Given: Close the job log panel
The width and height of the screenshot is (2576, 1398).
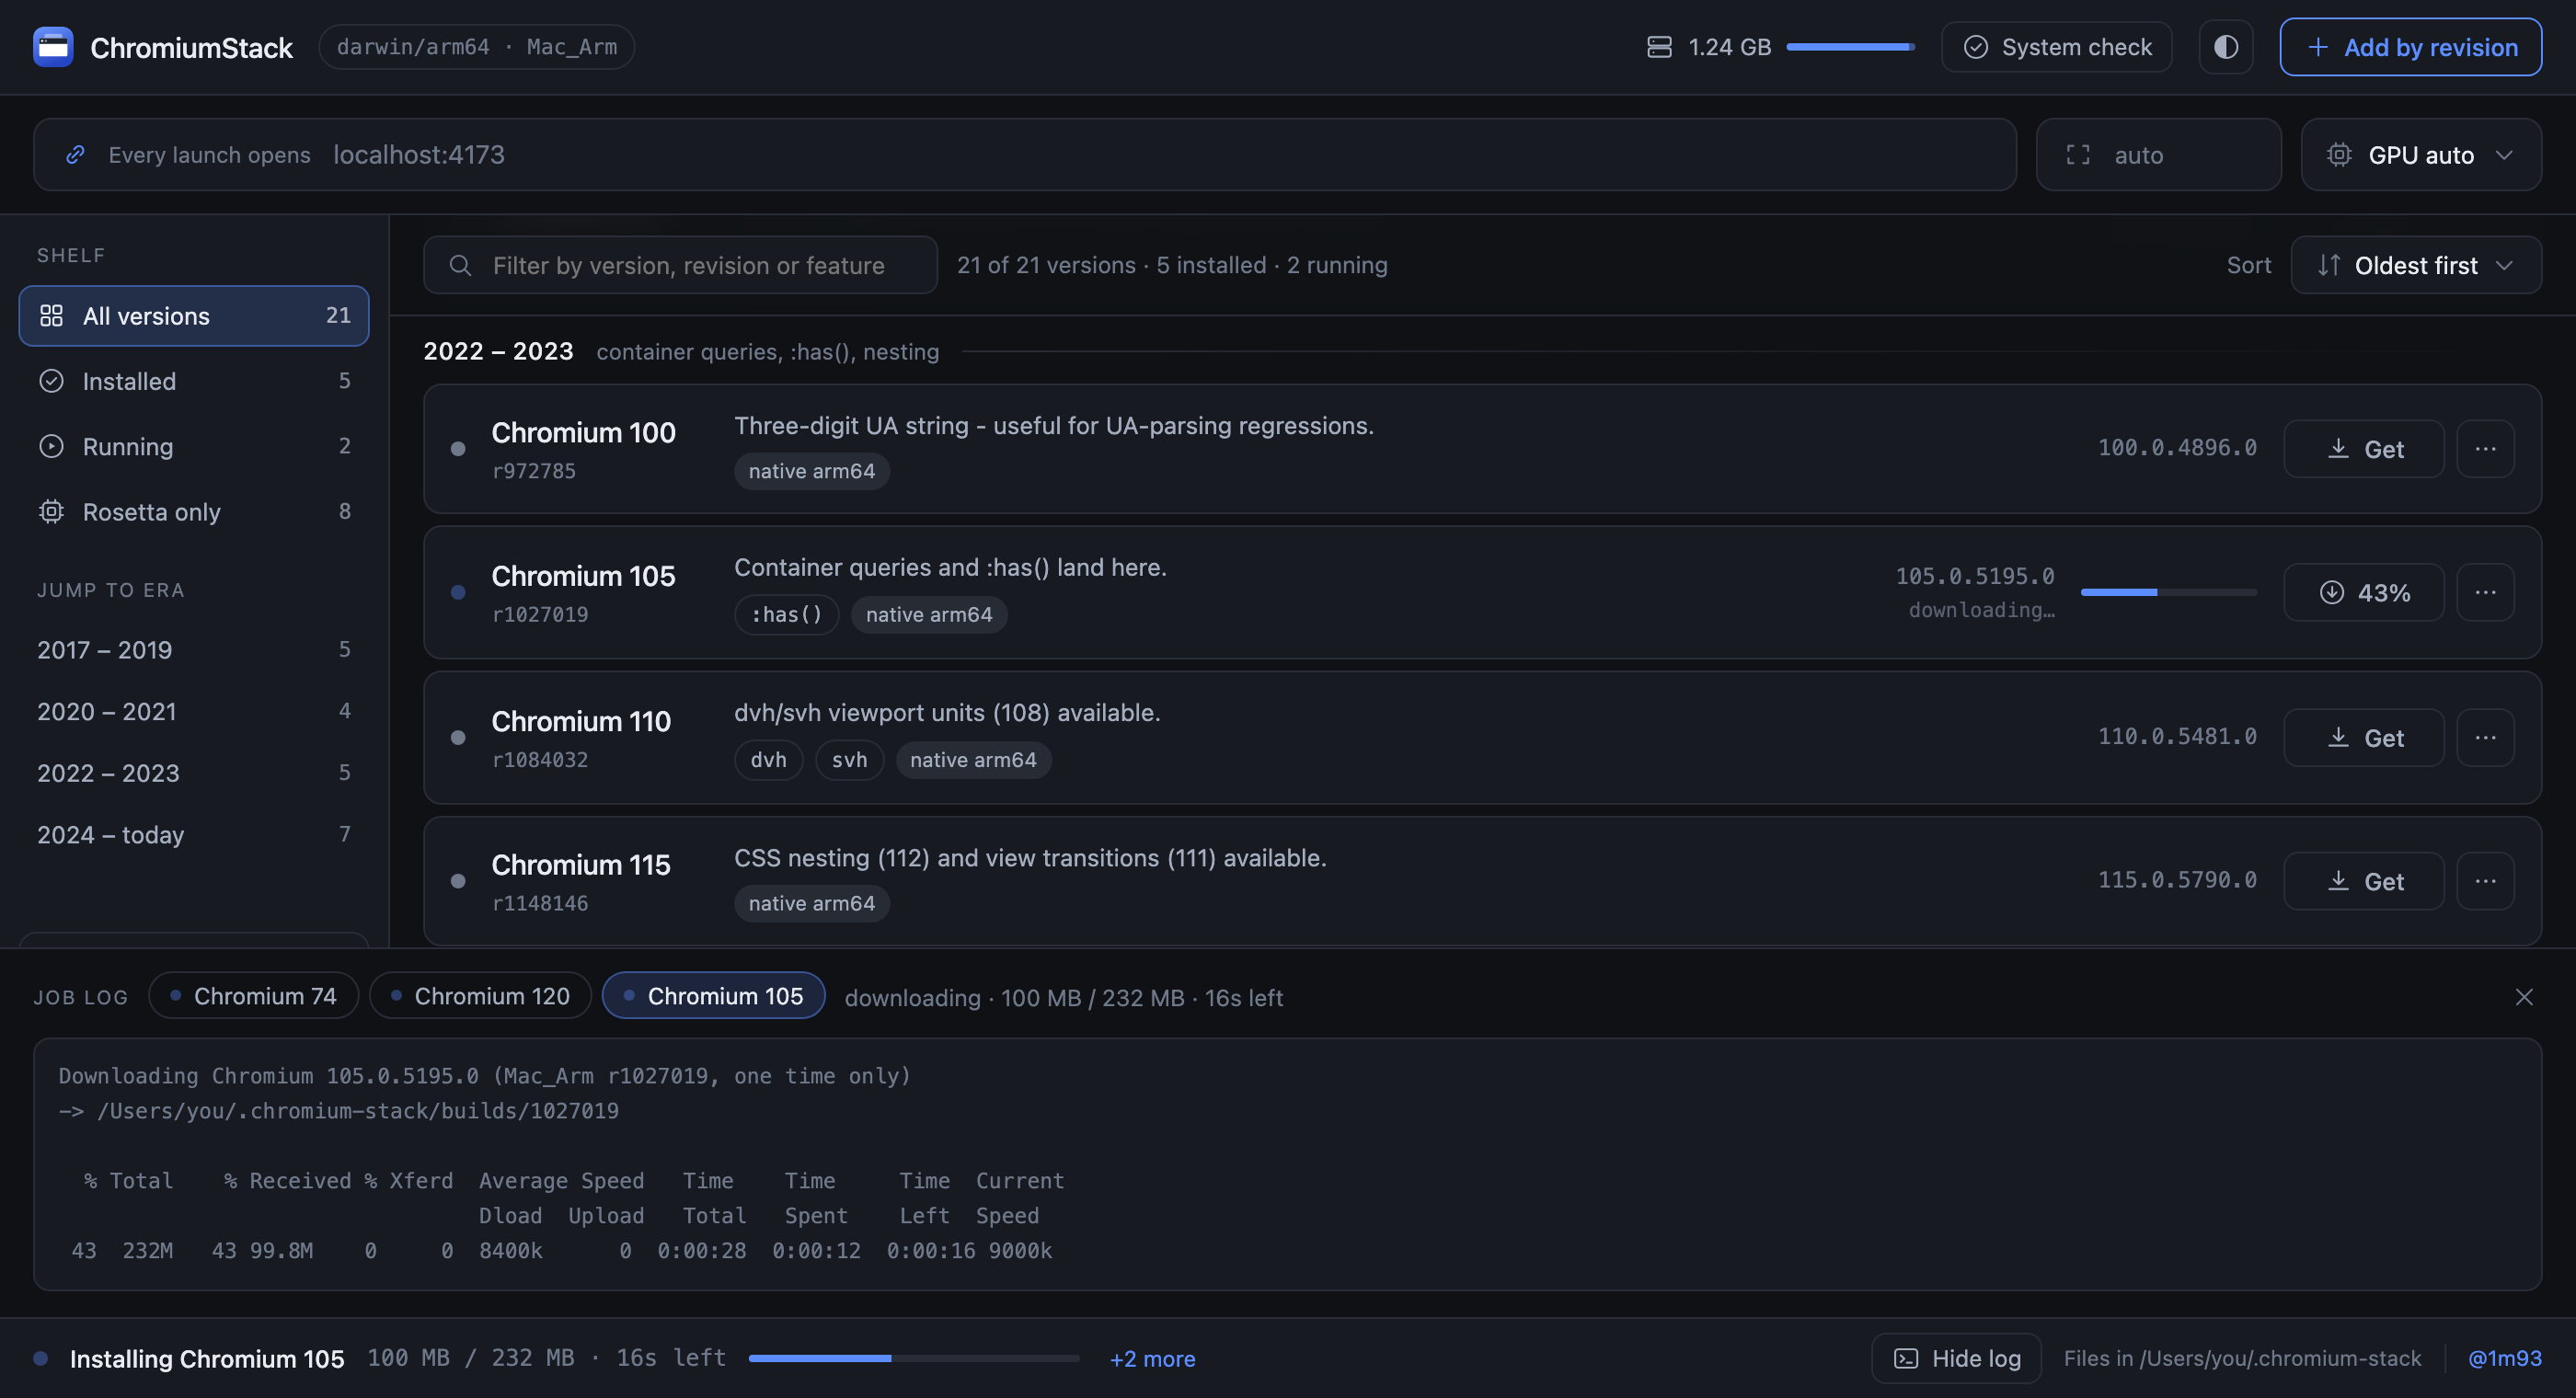Looking at the screenshot, I should click(x=2524, y=997).
